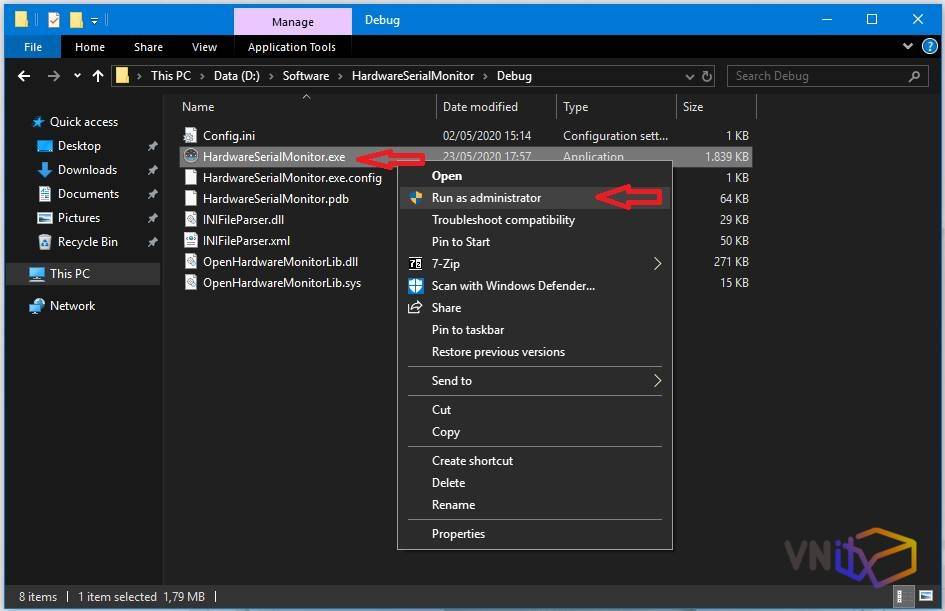
Task: Click the Back navigation arrow
Action: pos(24,76)
